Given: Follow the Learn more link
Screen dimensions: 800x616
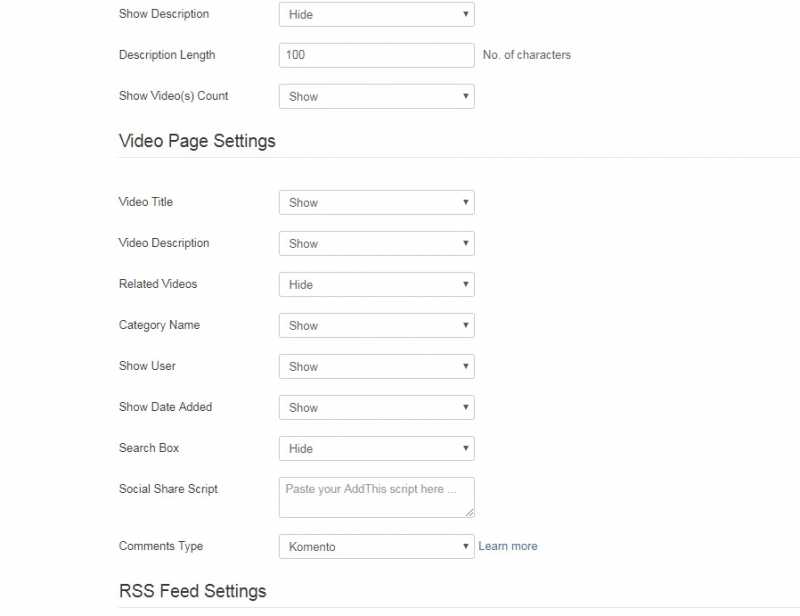Looking at the screenshot, I should (508, 546).
